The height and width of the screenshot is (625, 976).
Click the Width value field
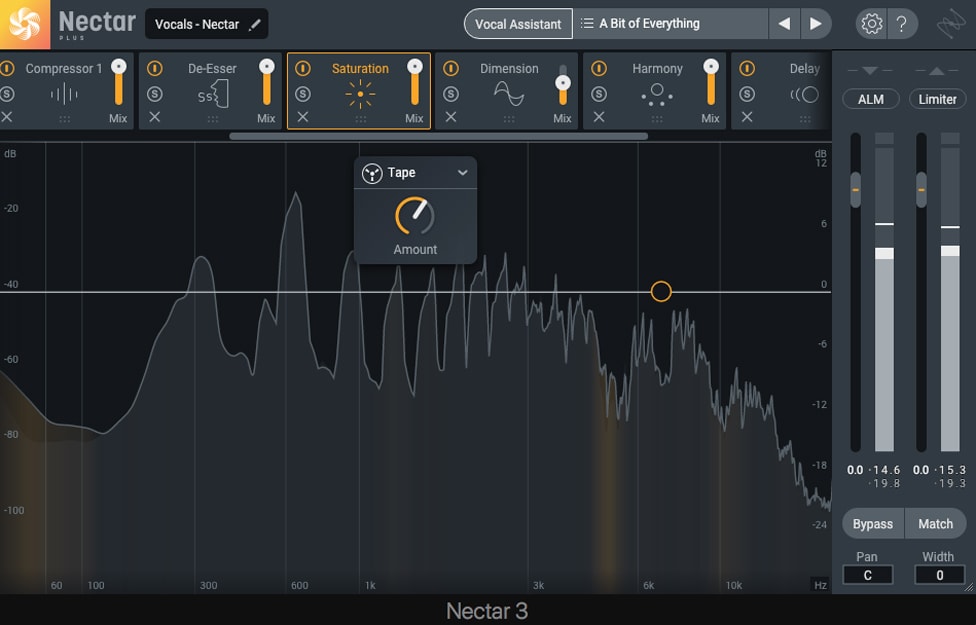(939, 575)
